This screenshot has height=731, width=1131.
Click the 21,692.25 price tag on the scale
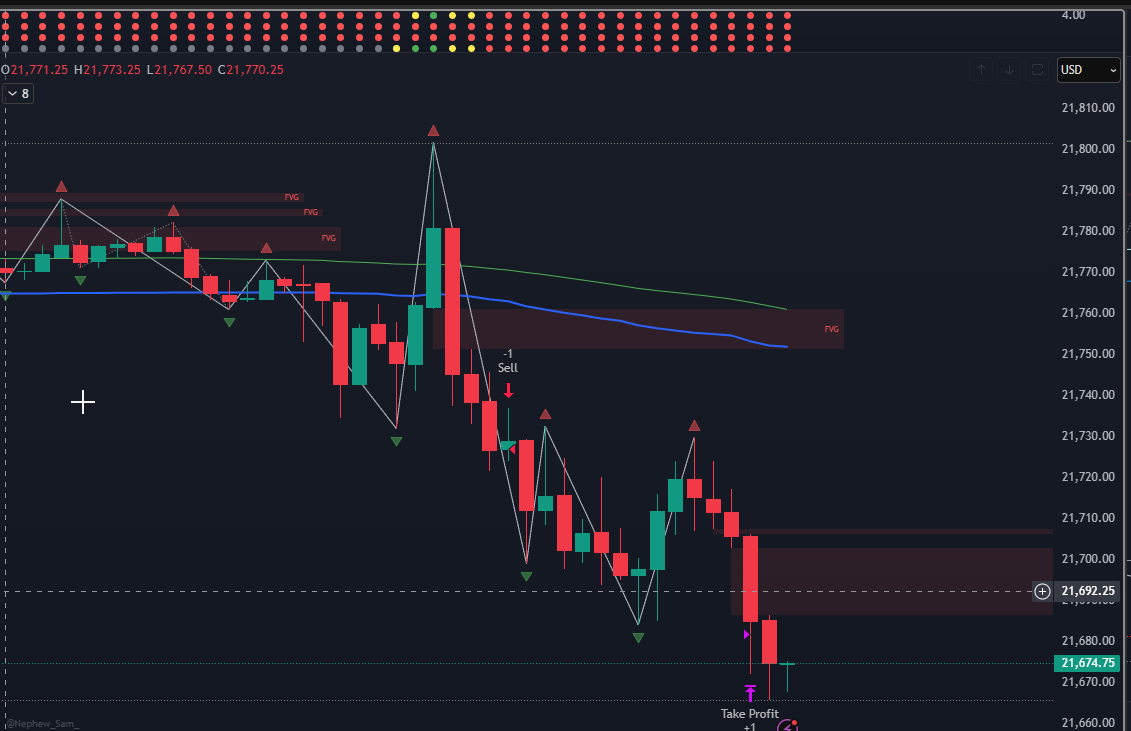click(x=1087, y=591)
